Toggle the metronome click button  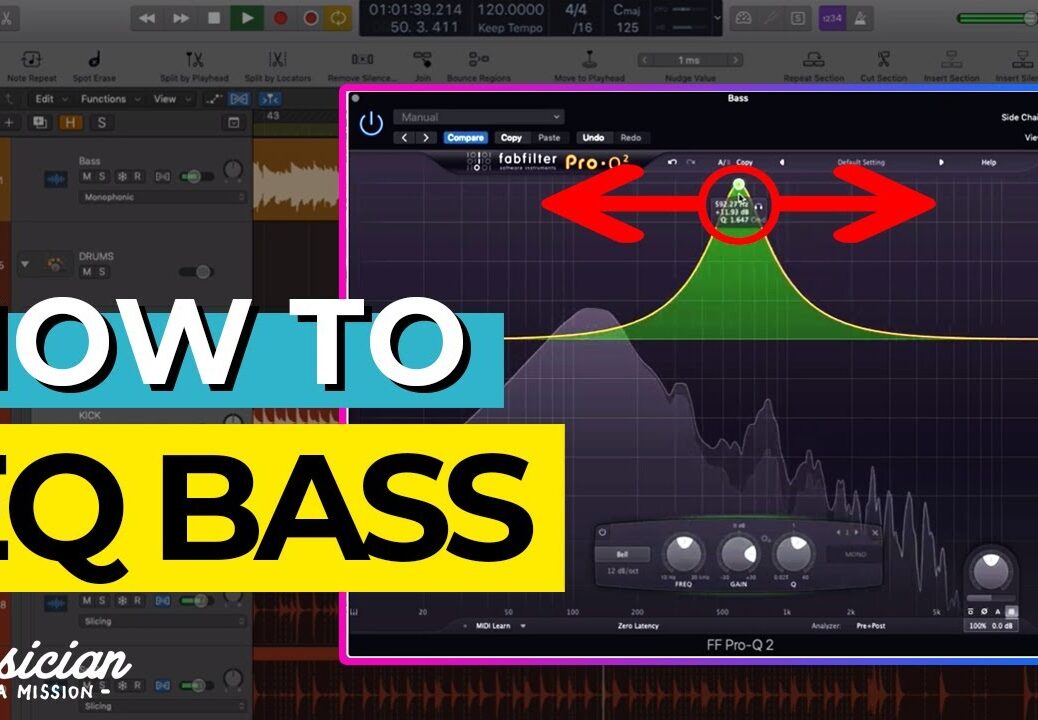(861, 19)
